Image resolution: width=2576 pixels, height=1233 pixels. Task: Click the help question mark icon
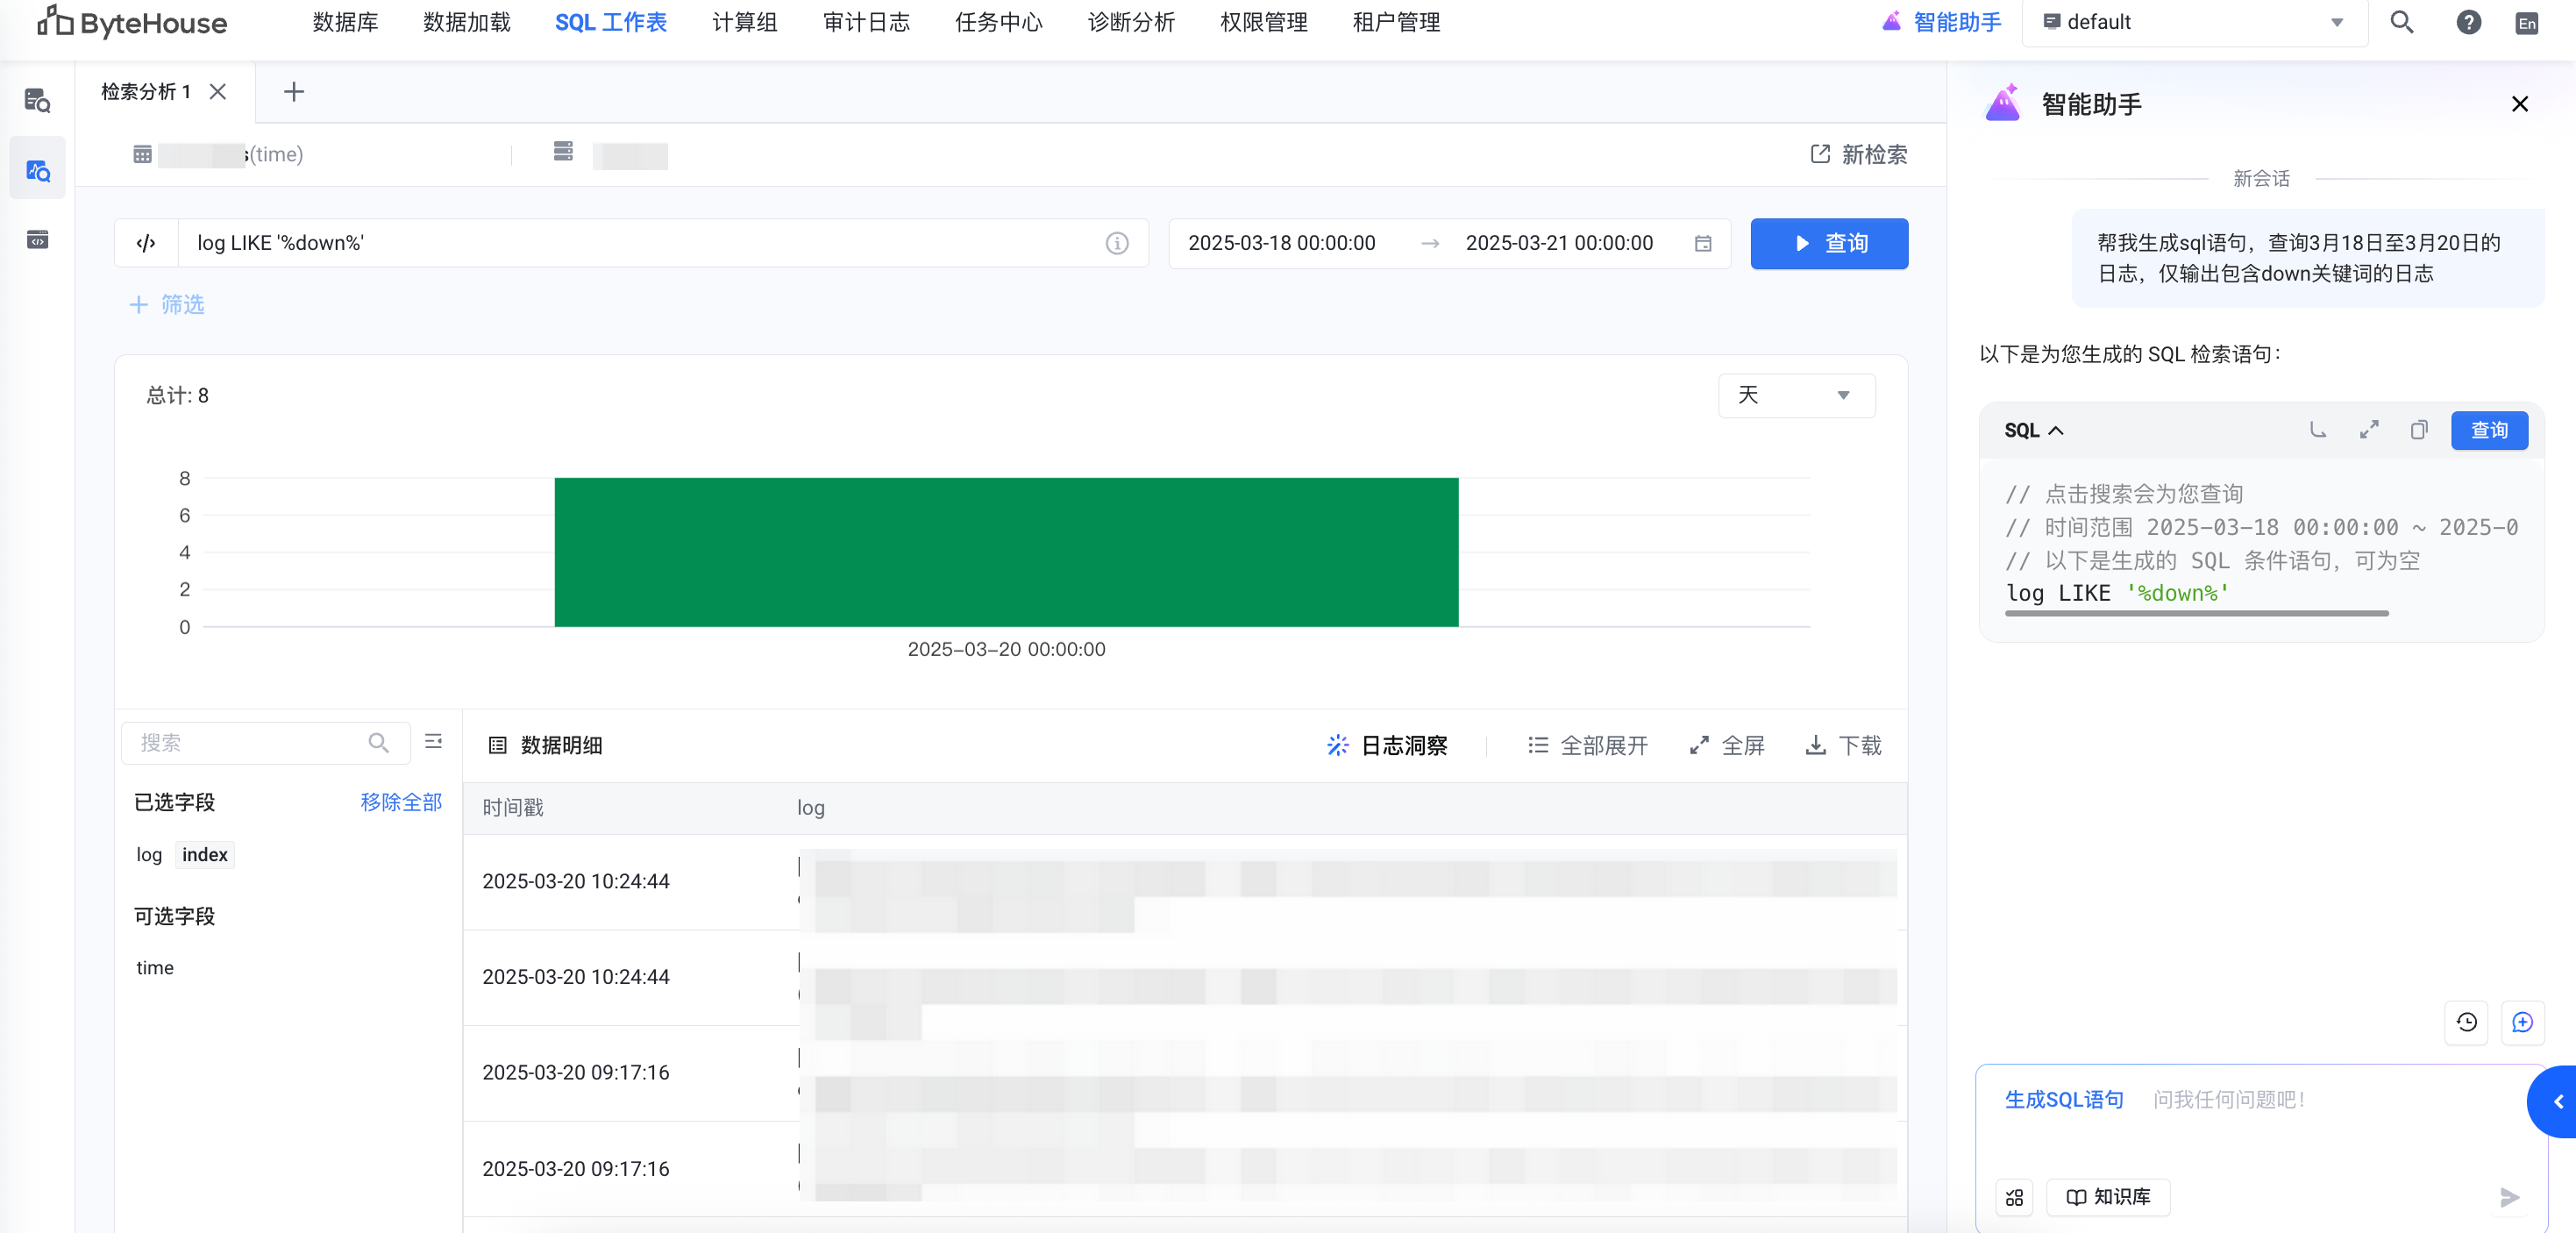[x=2468, y=22]
